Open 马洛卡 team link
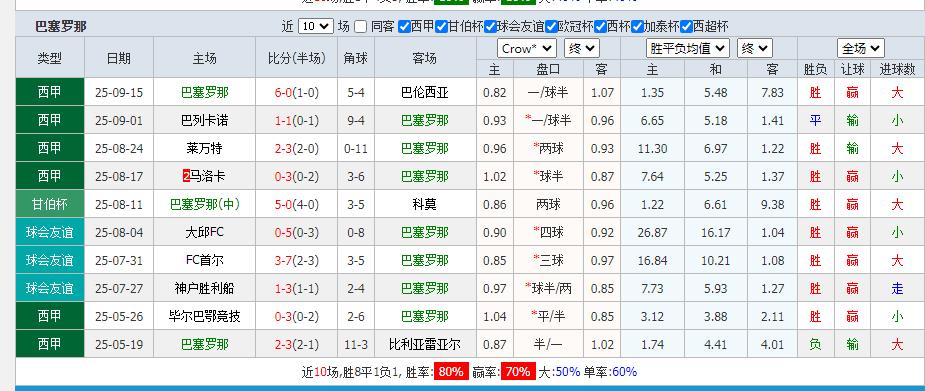Image resolution: width=925 pixels, height=391 pixels. click(x=208, y=176)
